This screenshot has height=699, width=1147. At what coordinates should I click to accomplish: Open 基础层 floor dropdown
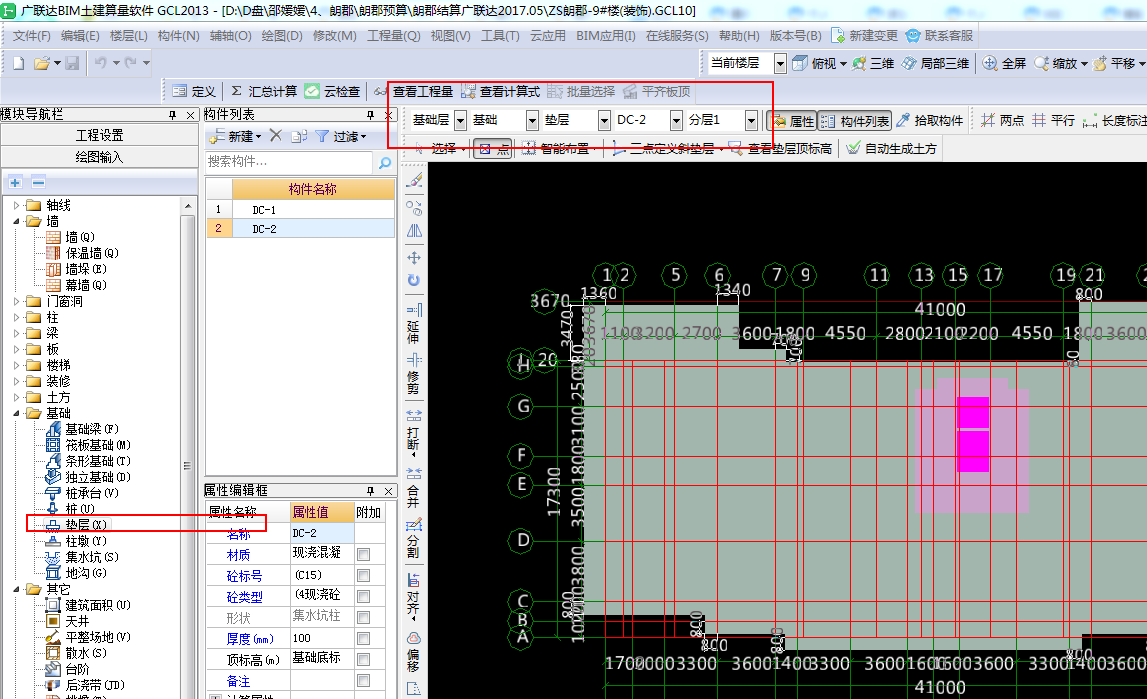click(460, 121)
